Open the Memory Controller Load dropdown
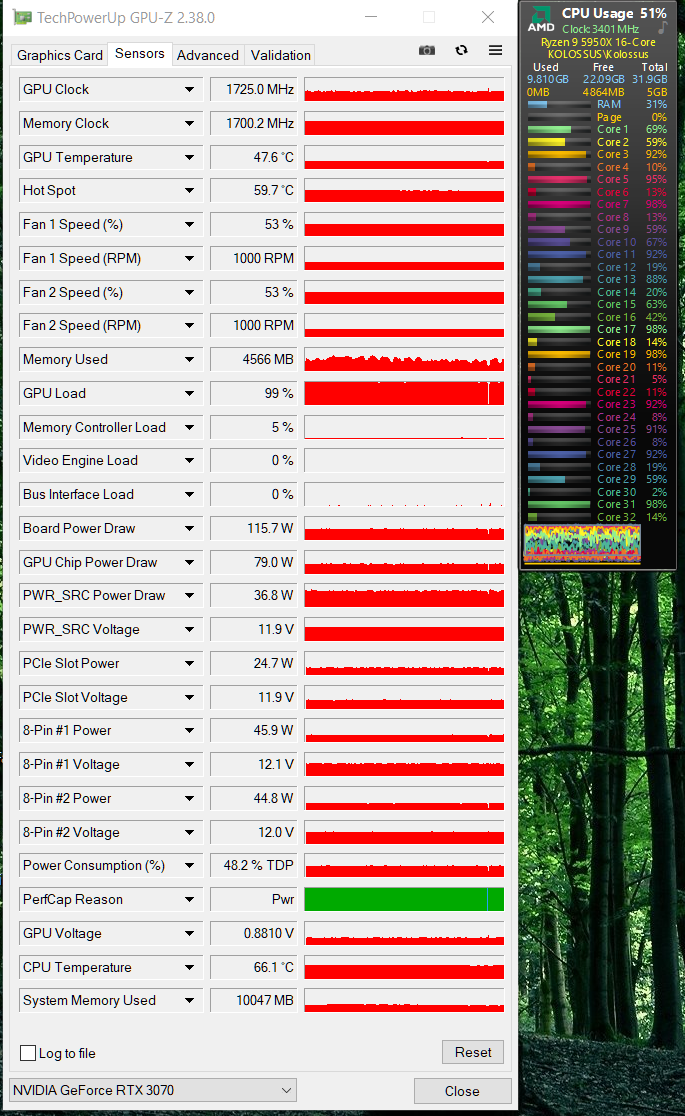The image size is (685, 1116). 189,428
